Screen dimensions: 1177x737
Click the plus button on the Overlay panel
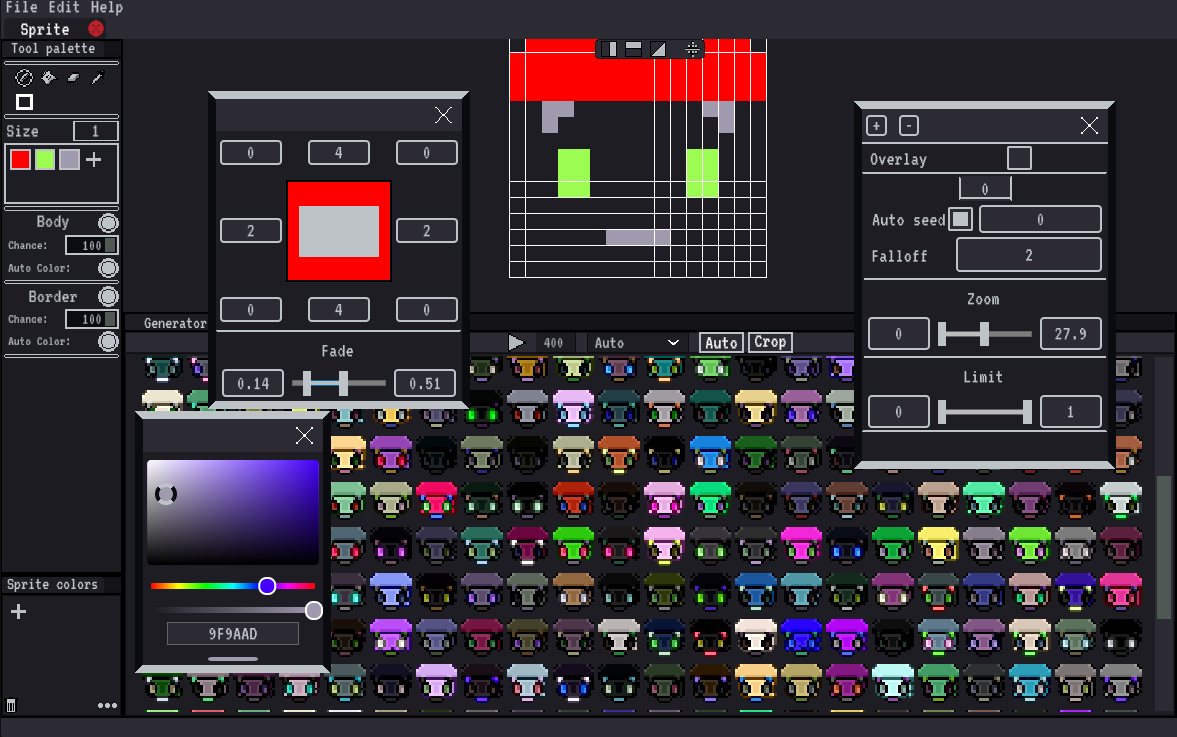click(x=876, y=125)
